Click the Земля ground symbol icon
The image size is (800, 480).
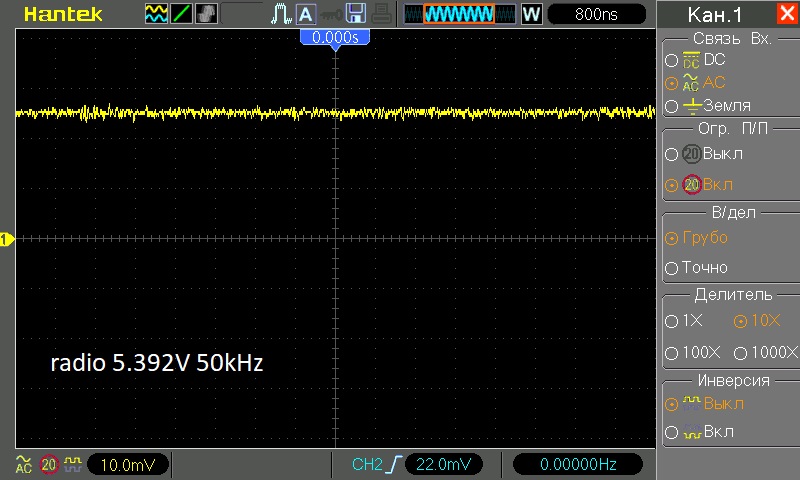(x=692, y=106)
